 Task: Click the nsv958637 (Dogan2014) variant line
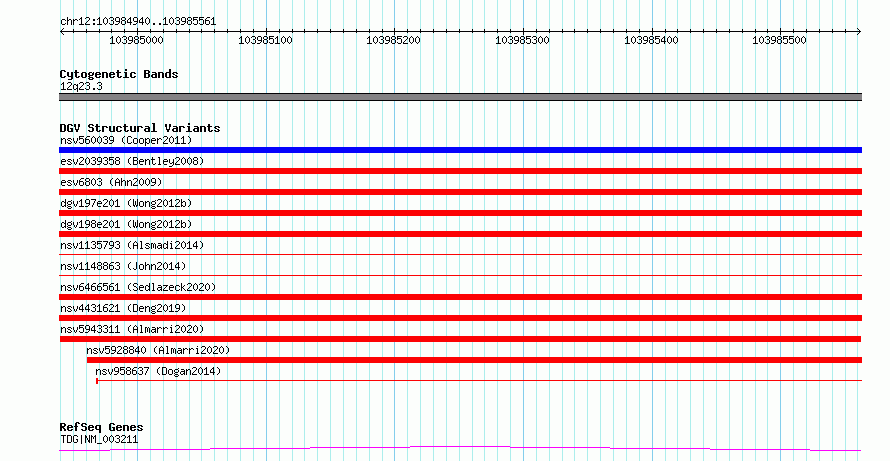point(478,380)
